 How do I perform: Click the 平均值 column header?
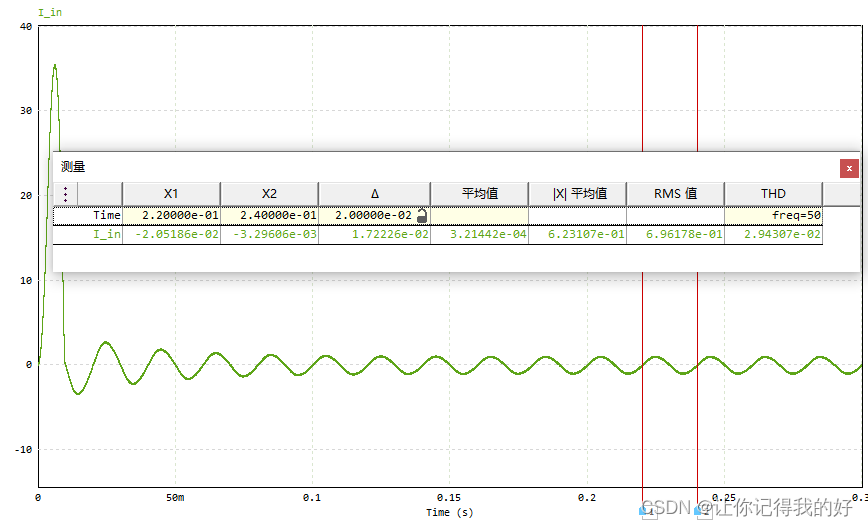click(479, 194)
